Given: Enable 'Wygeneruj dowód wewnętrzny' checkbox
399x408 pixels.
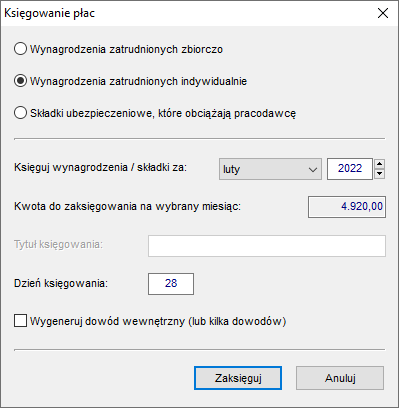Looking at the screenshot, I should [x=20, y=321].
